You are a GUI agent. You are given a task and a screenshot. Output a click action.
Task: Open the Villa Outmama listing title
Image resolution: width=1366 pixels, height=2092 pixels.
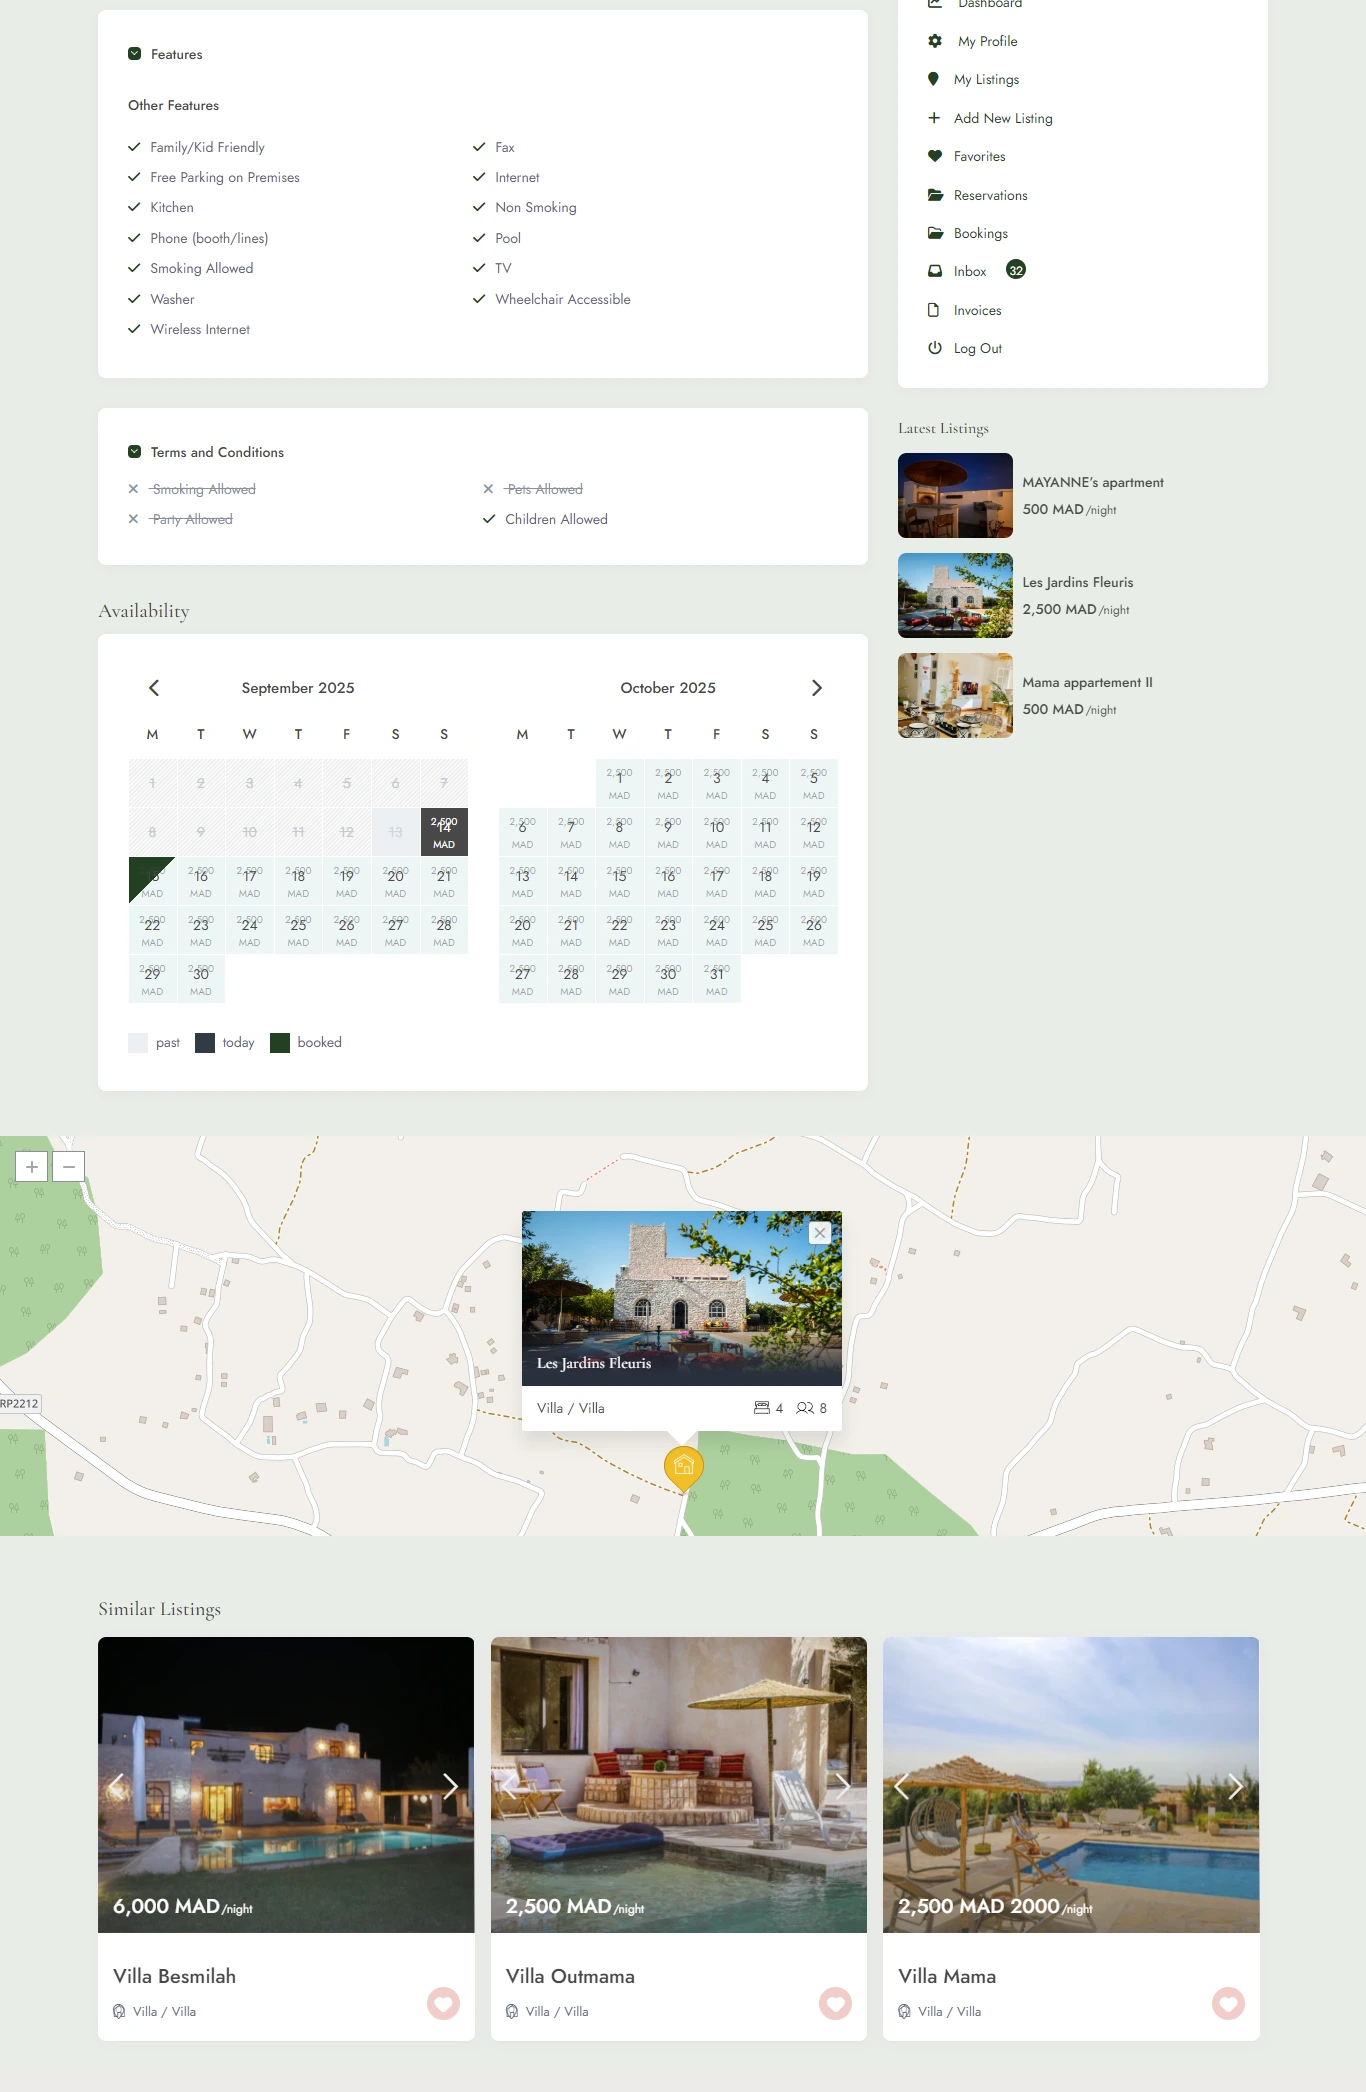[570, 1976]
